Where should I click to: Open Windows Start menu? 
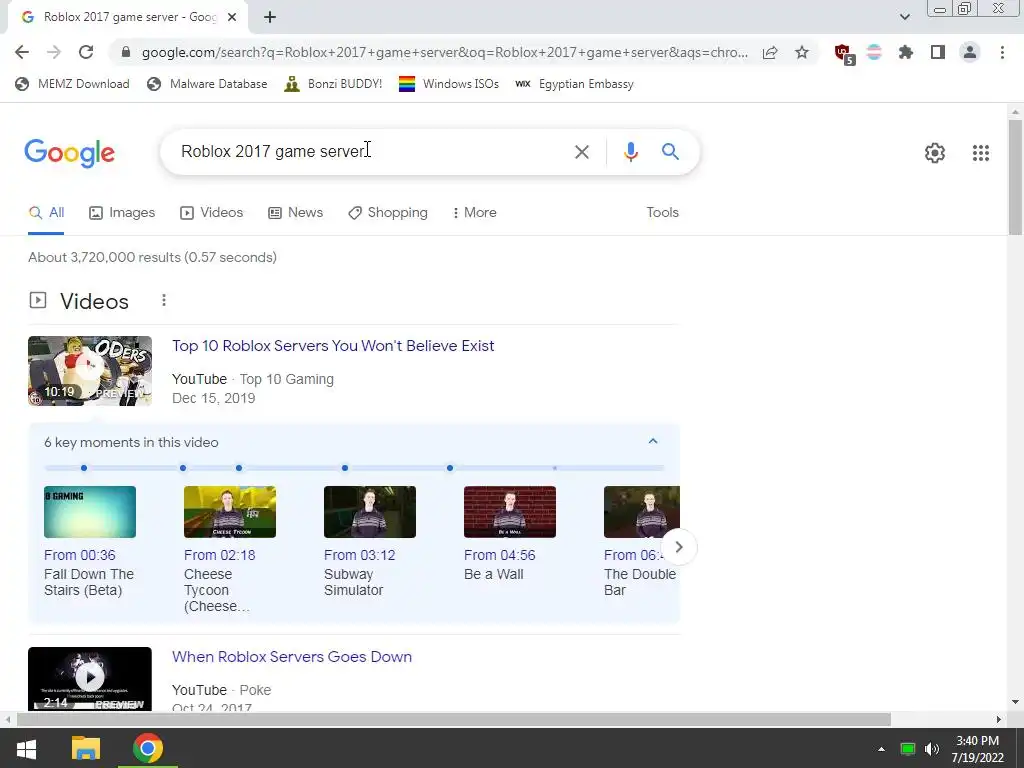(x=26, y=748)
